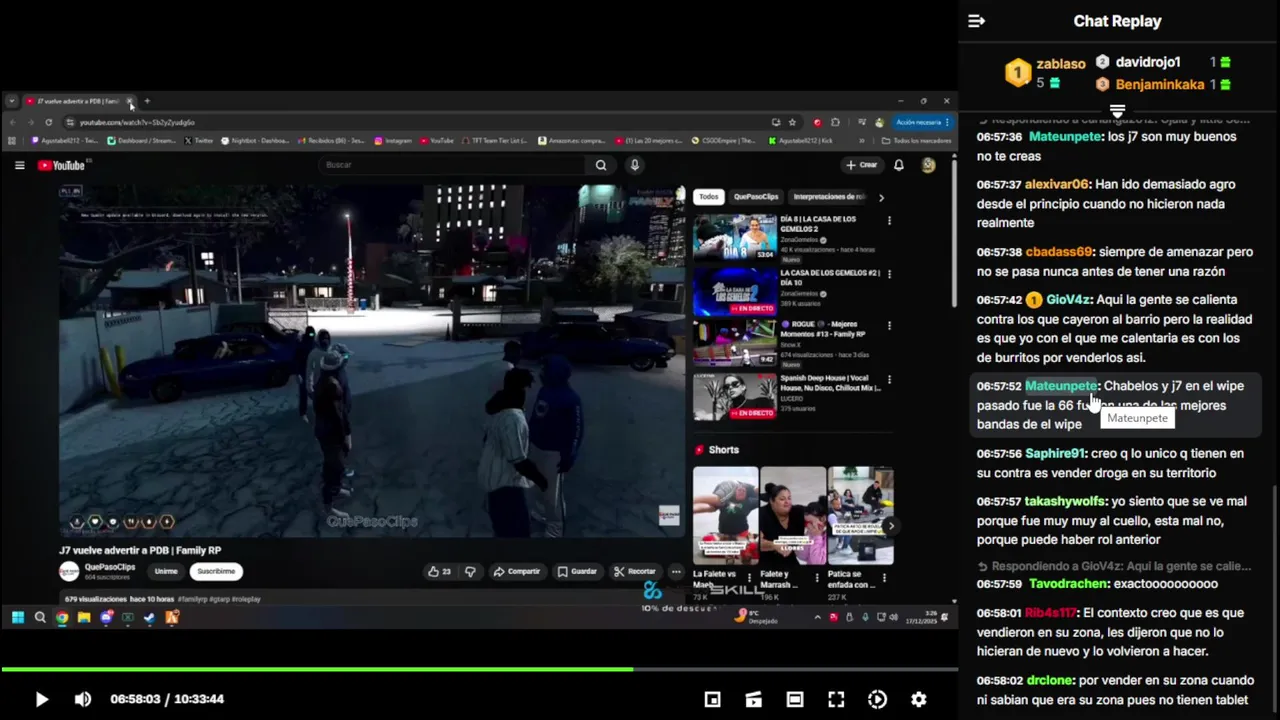Click the Unirme join button
Image resolution: width=1280 pixels, height=720 pixels.
pyautogui.click(x=166, y=572)
